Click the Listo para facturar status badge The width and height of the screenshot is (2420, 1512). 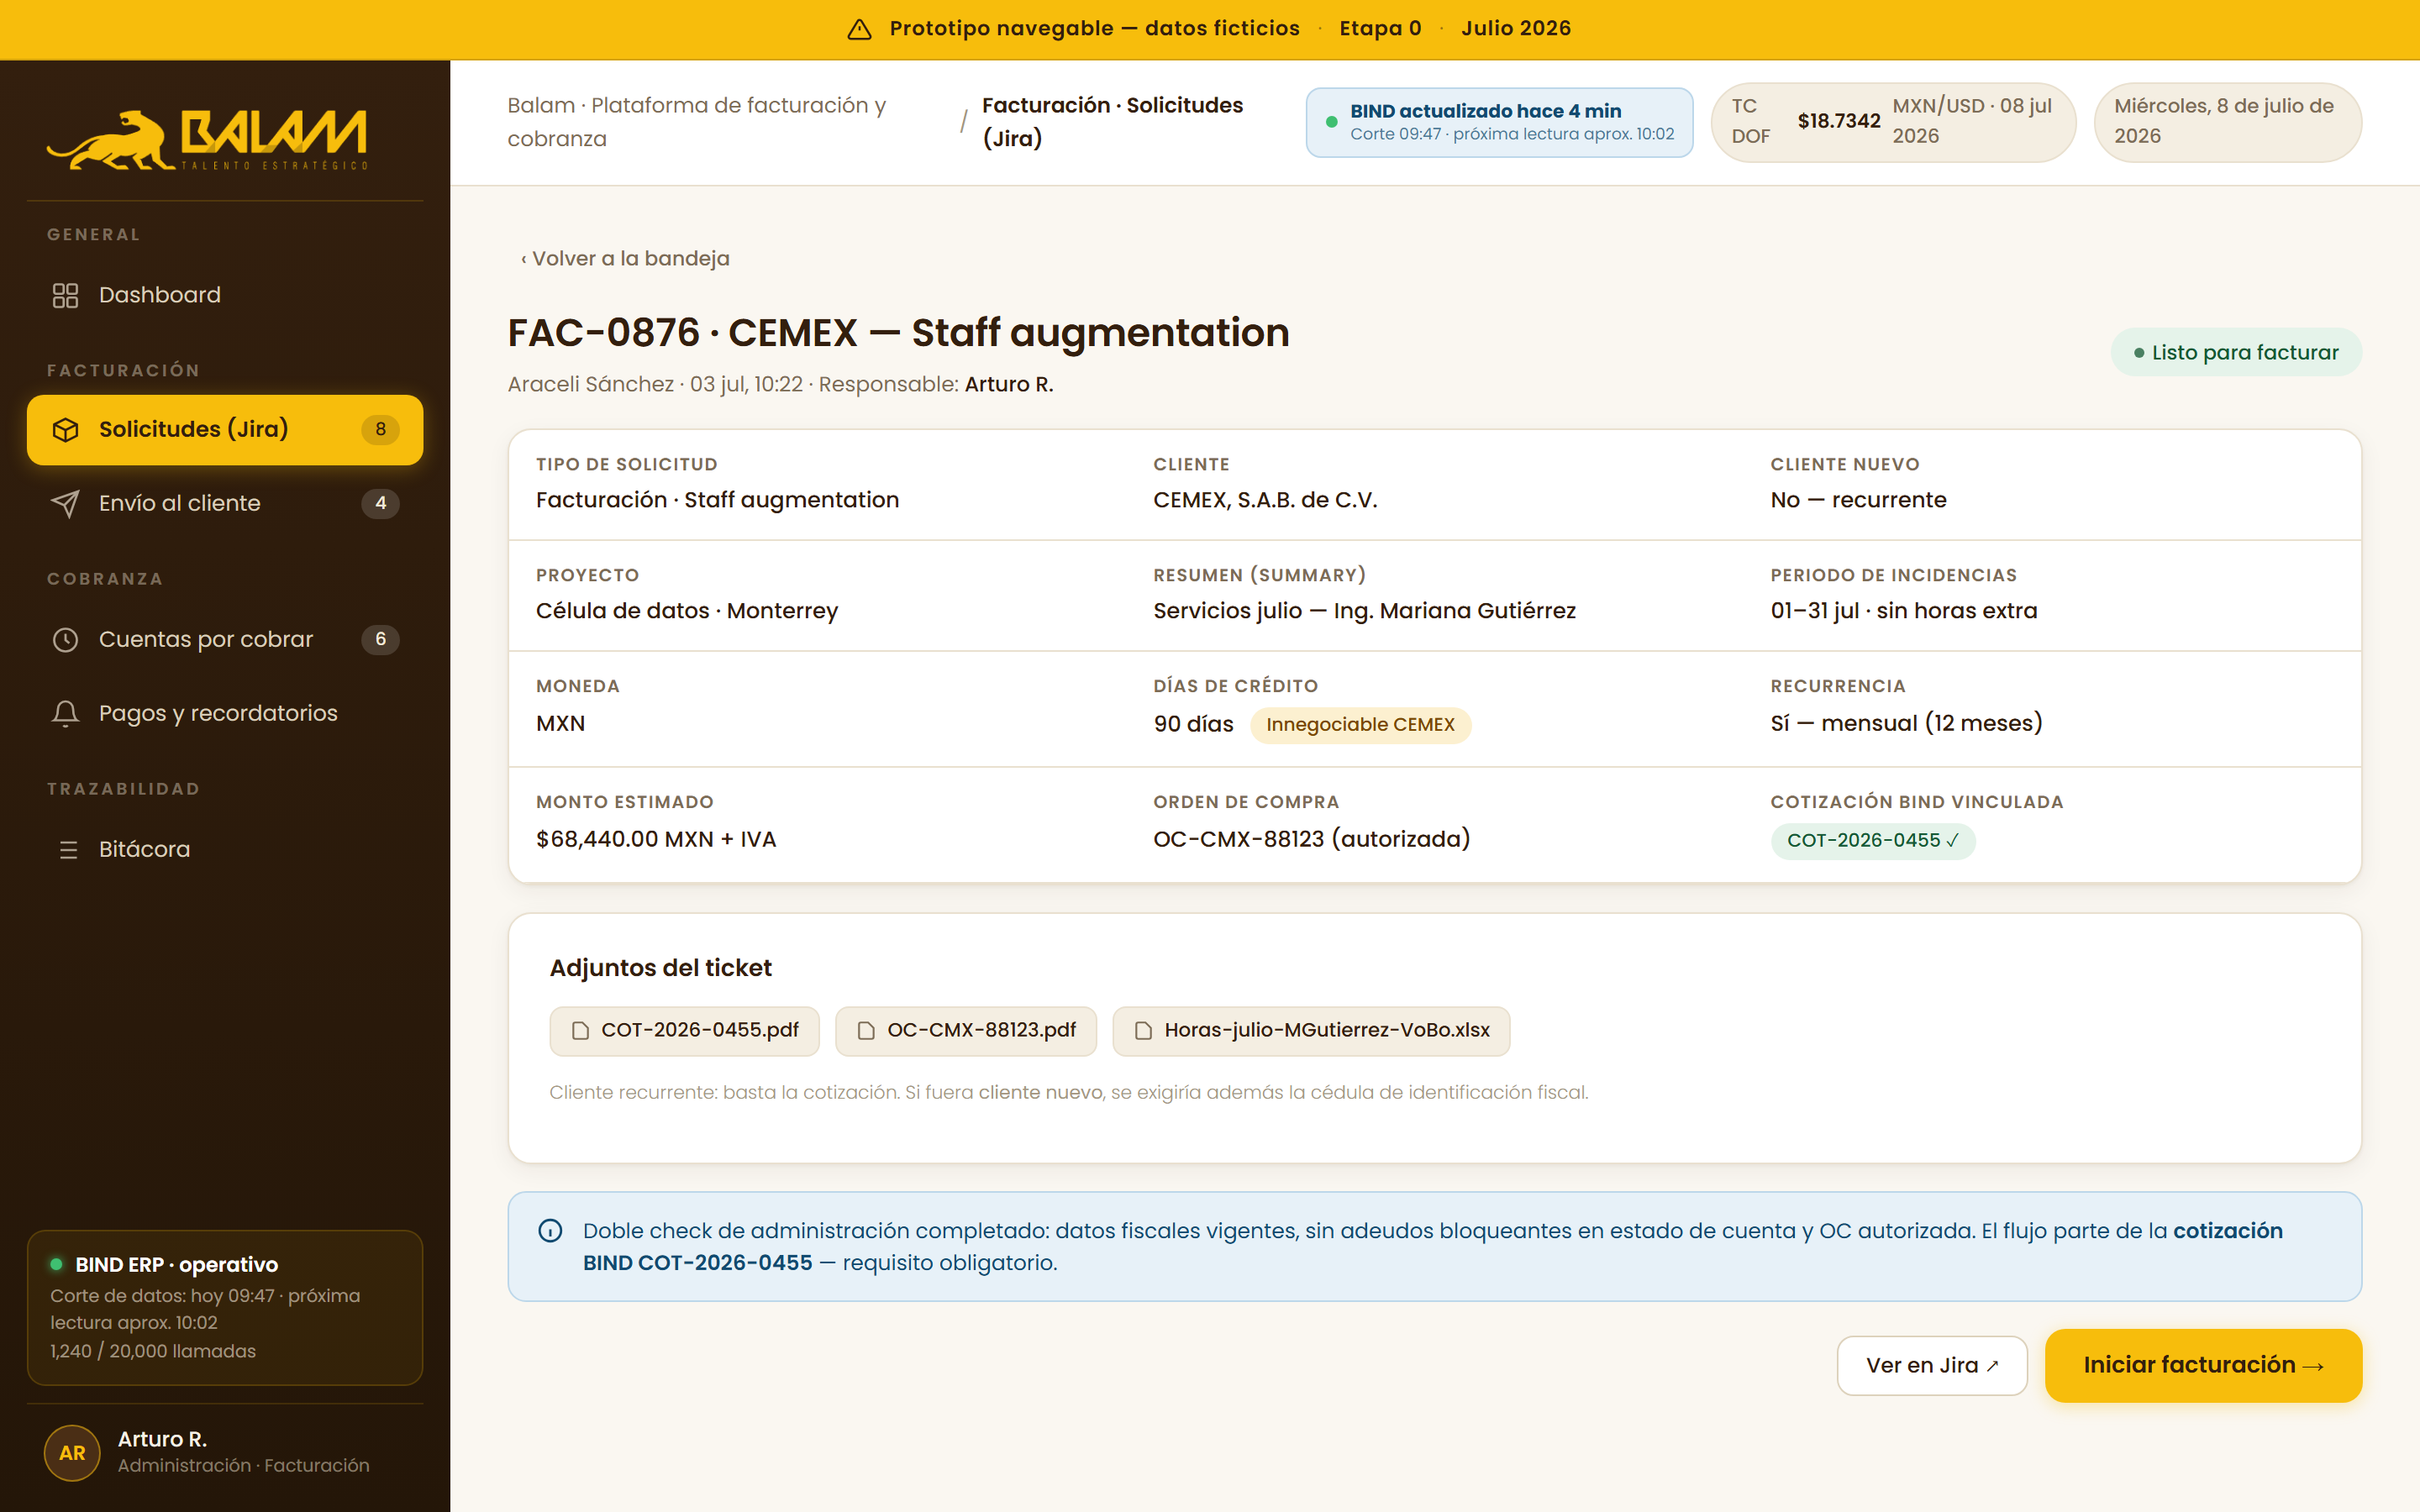pyautogui.click(x=2236, y=353)
